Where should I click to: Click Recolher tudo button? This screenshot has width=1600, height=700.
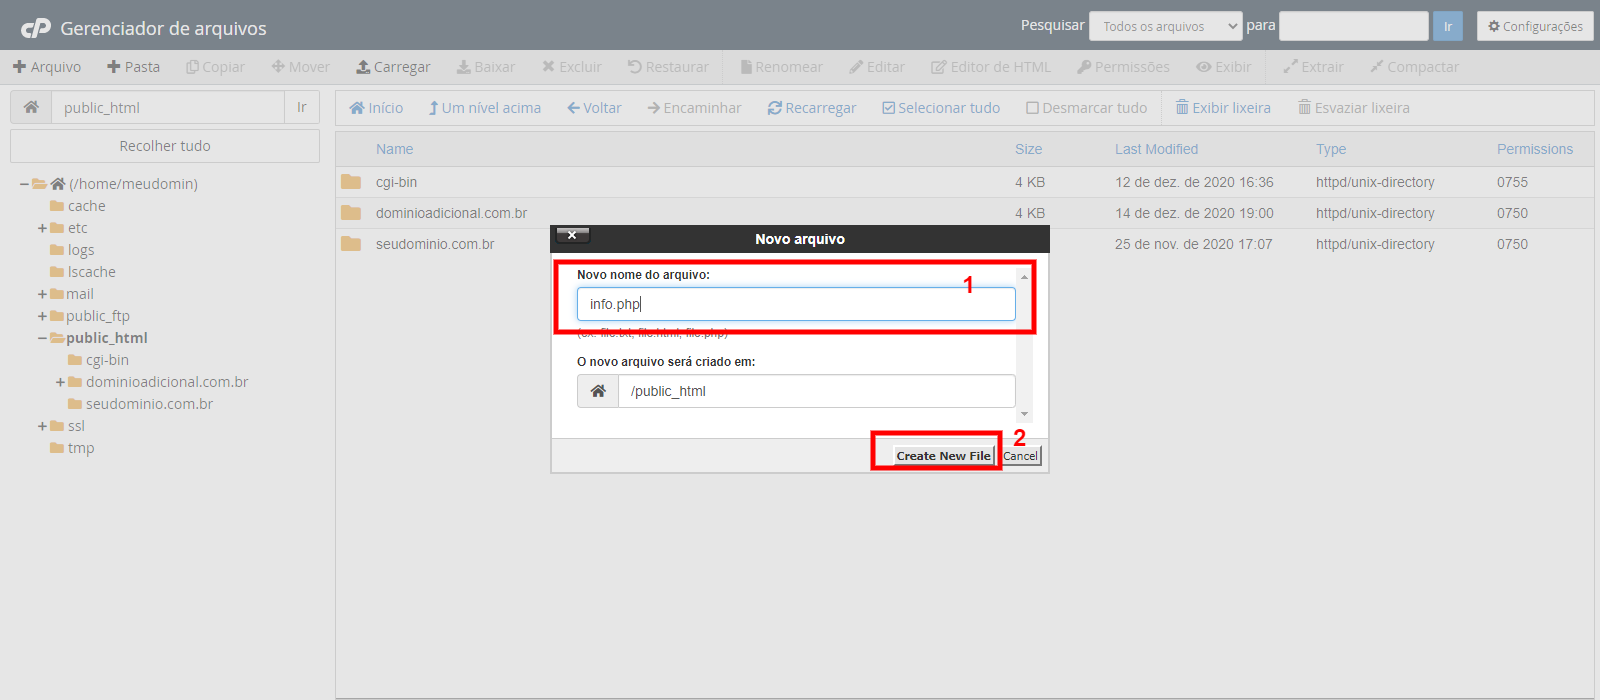165,146
